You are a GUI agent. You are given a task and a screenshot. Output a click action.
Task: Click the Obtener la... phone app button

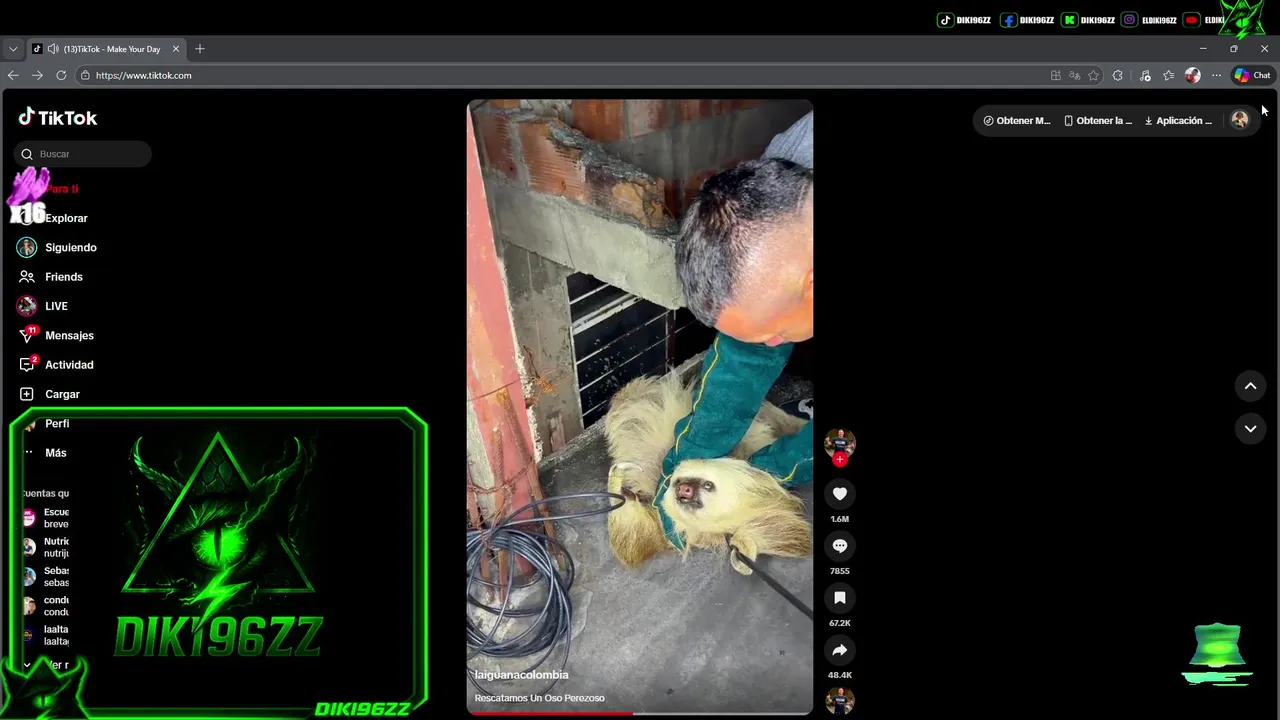[1097, 120]
